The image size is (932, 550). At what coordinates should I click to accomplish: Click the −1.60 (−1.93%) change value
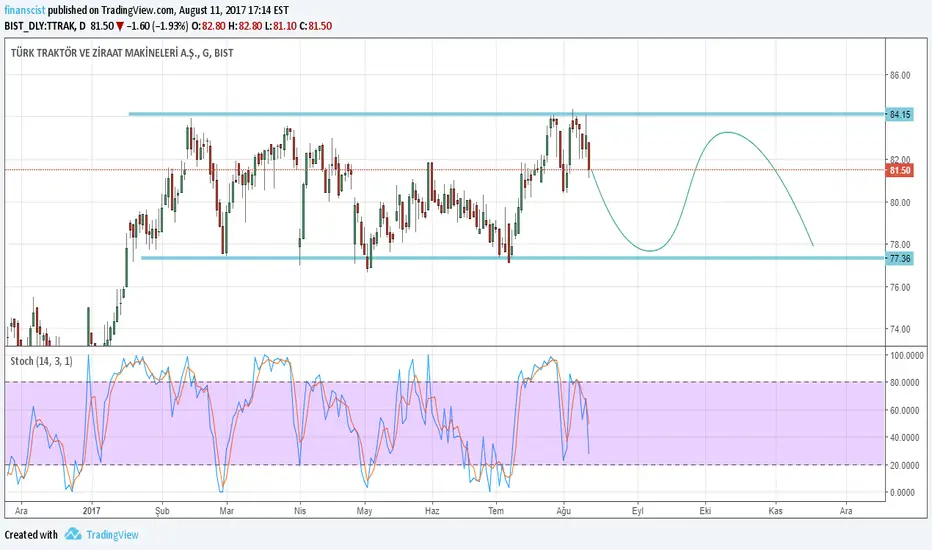tap(158, 26)
